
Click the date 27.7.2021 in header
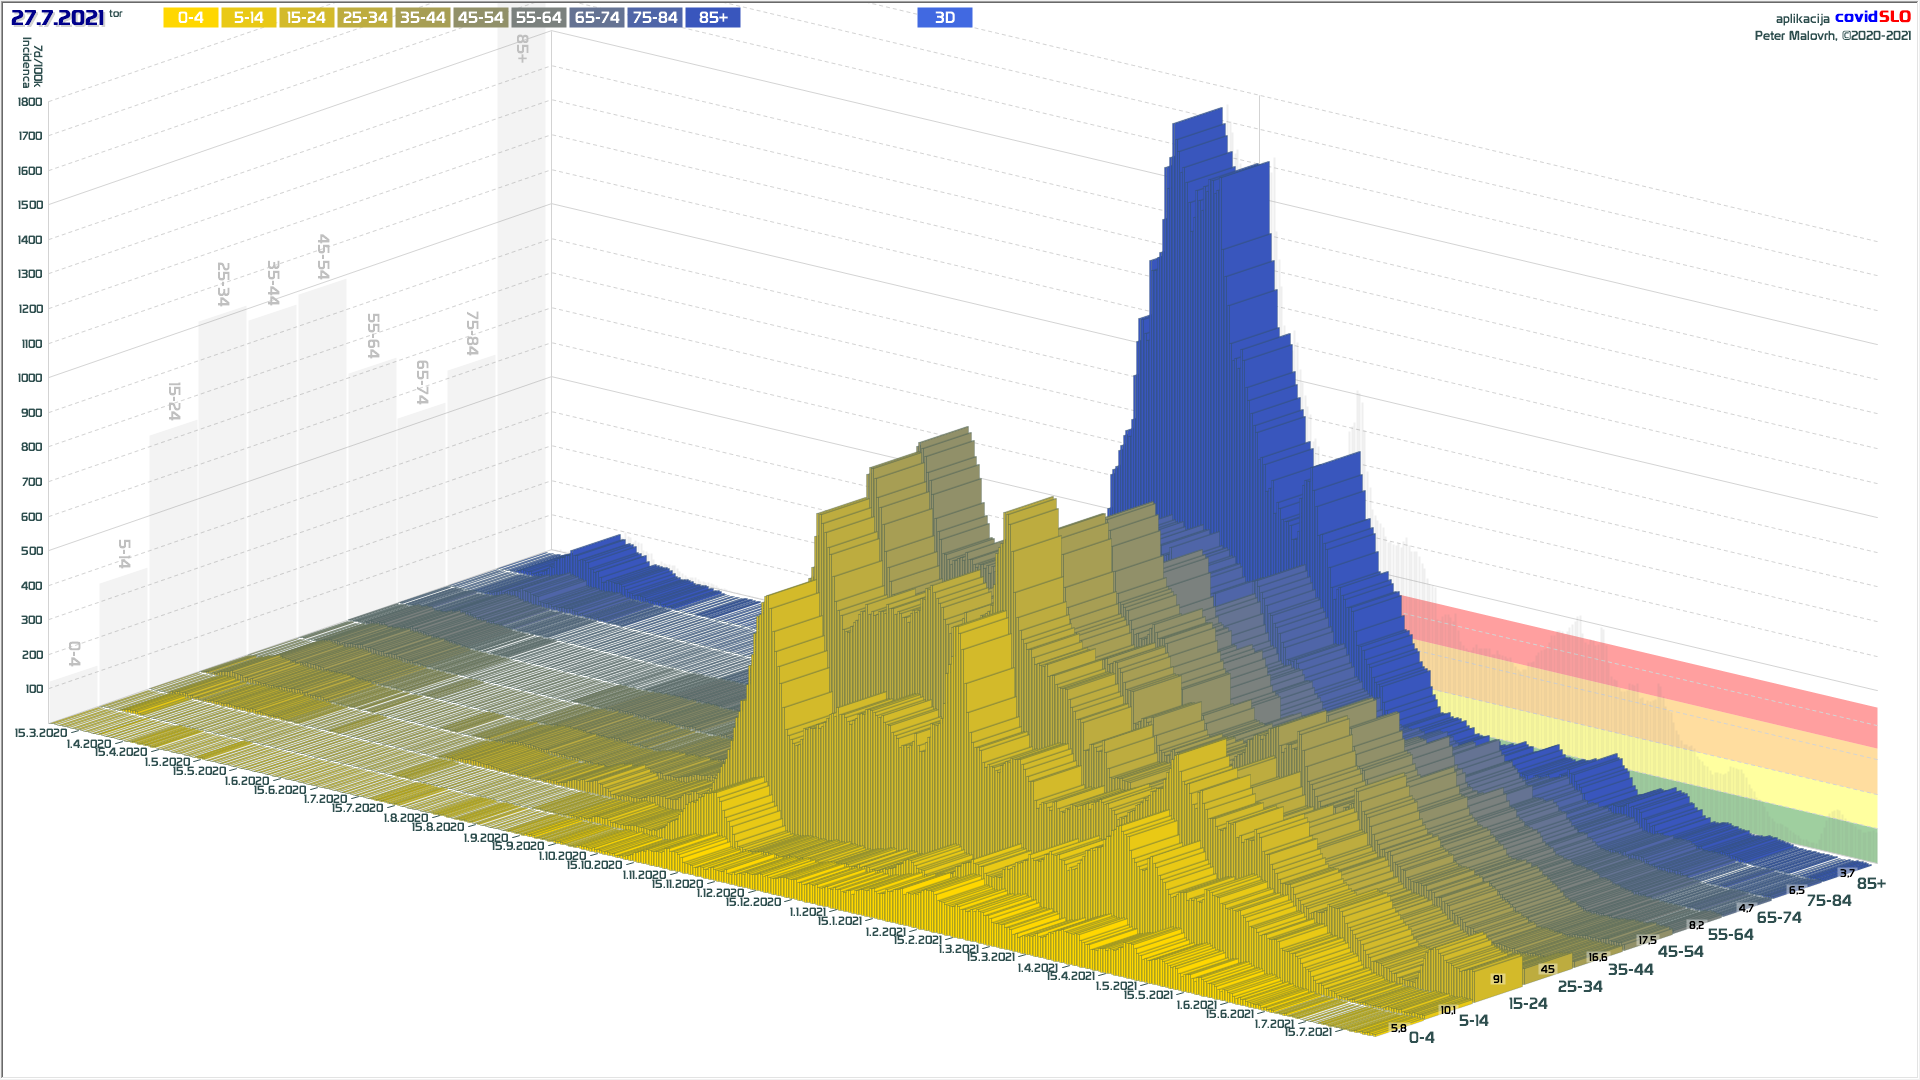click(57, 18)
